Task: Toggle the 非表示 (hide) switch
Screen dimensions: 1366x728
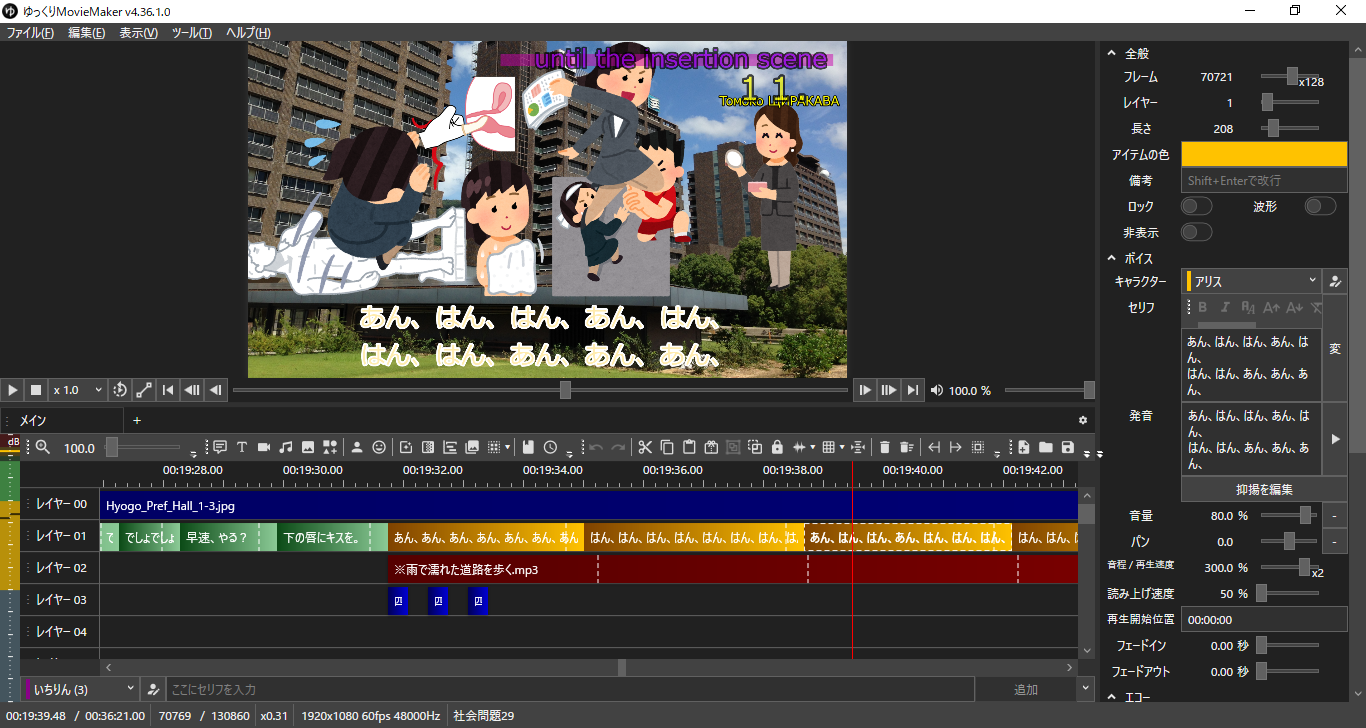Action: click(1196, 232)
